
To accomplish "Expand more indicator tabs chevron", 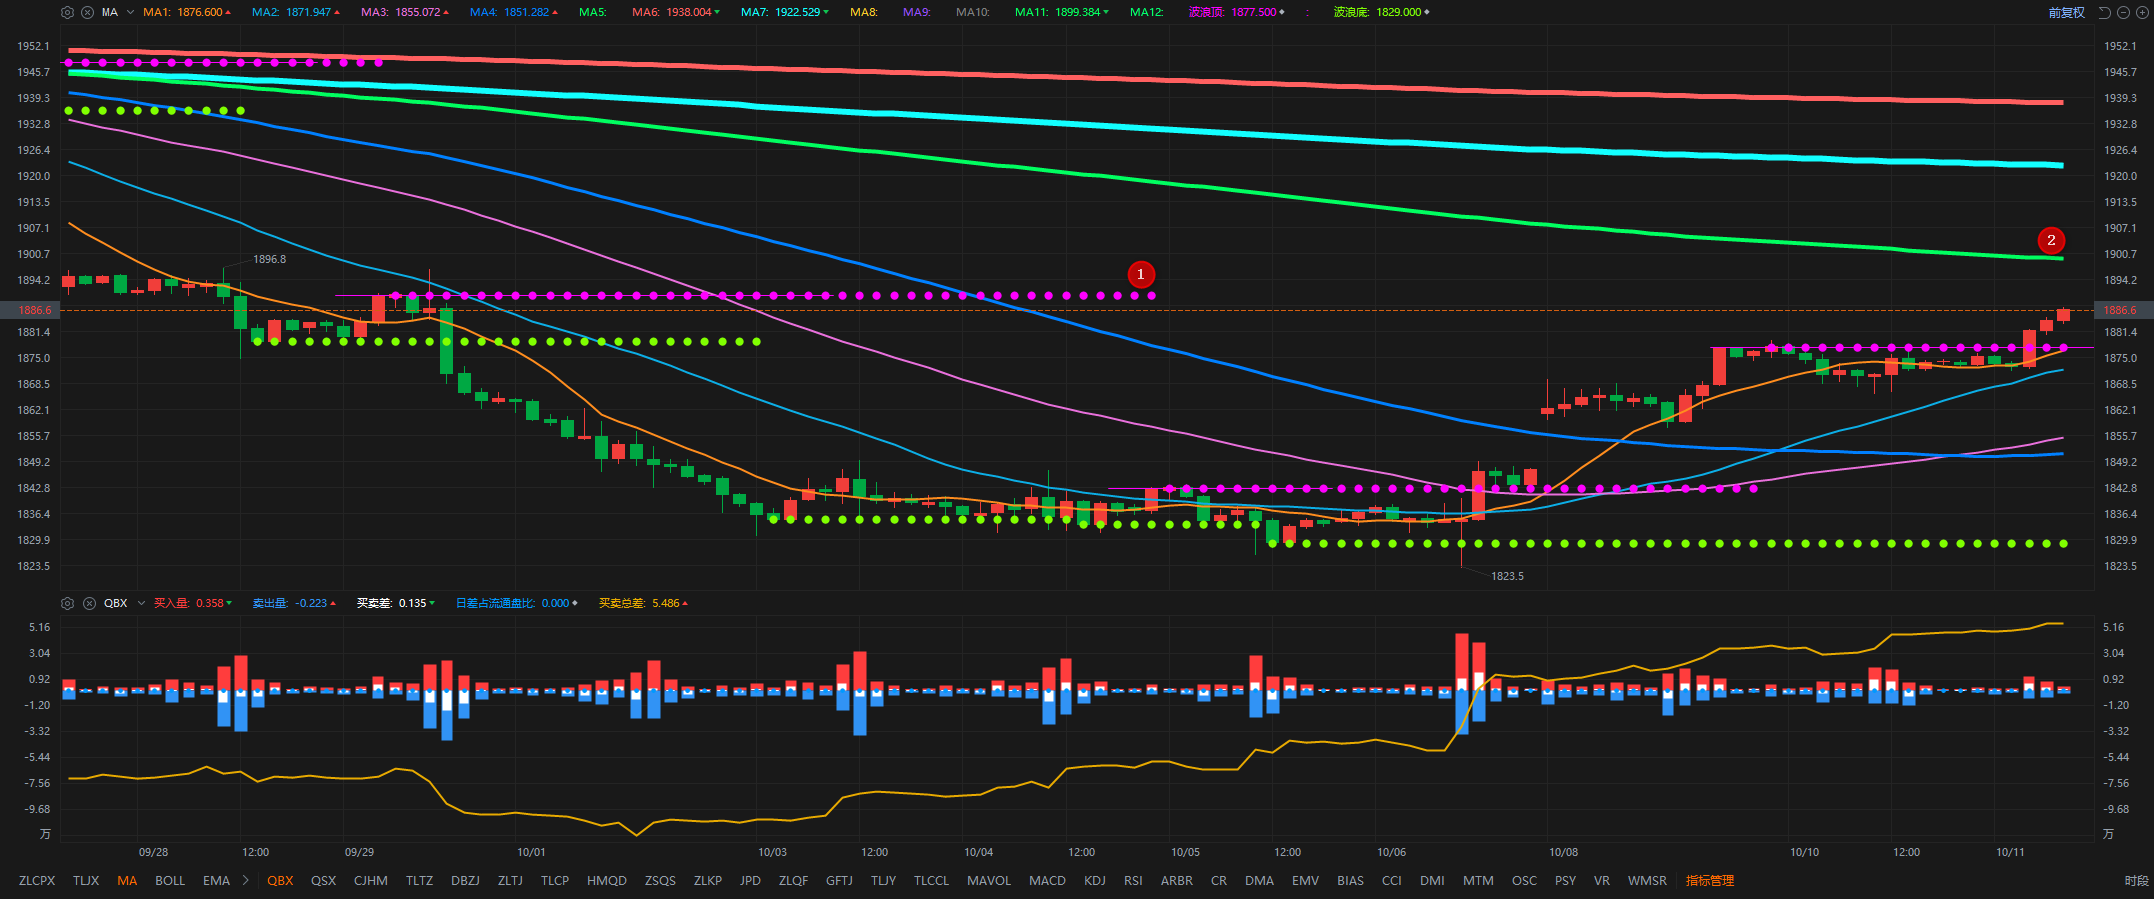I will click(245, 880).
